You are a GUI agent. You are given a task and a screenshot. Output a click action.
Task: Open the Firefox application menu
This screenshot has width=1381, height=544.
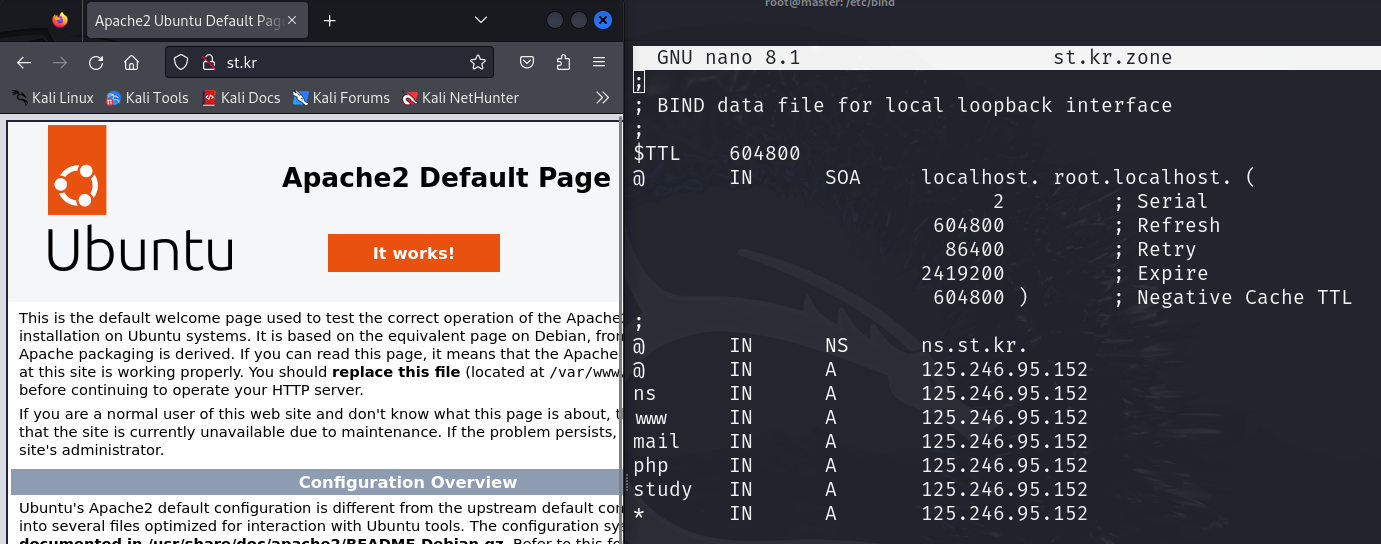(x=599, y=62)
